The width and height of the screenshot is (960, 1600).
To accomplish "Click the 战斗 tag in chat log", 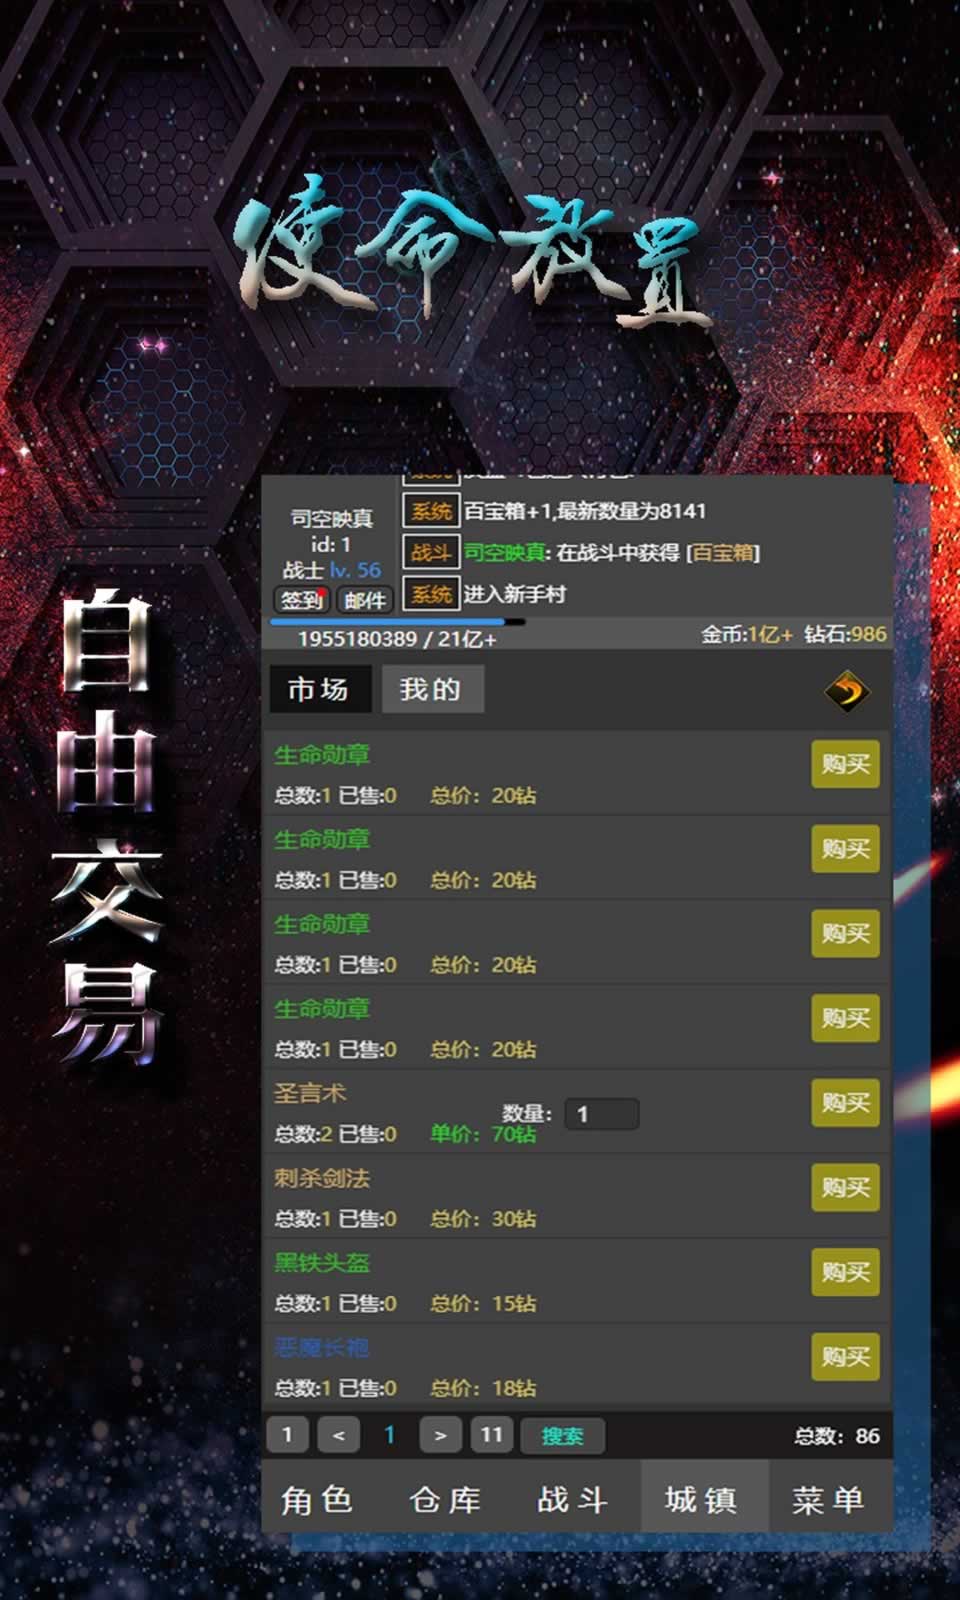I will (x=431, y=552).
